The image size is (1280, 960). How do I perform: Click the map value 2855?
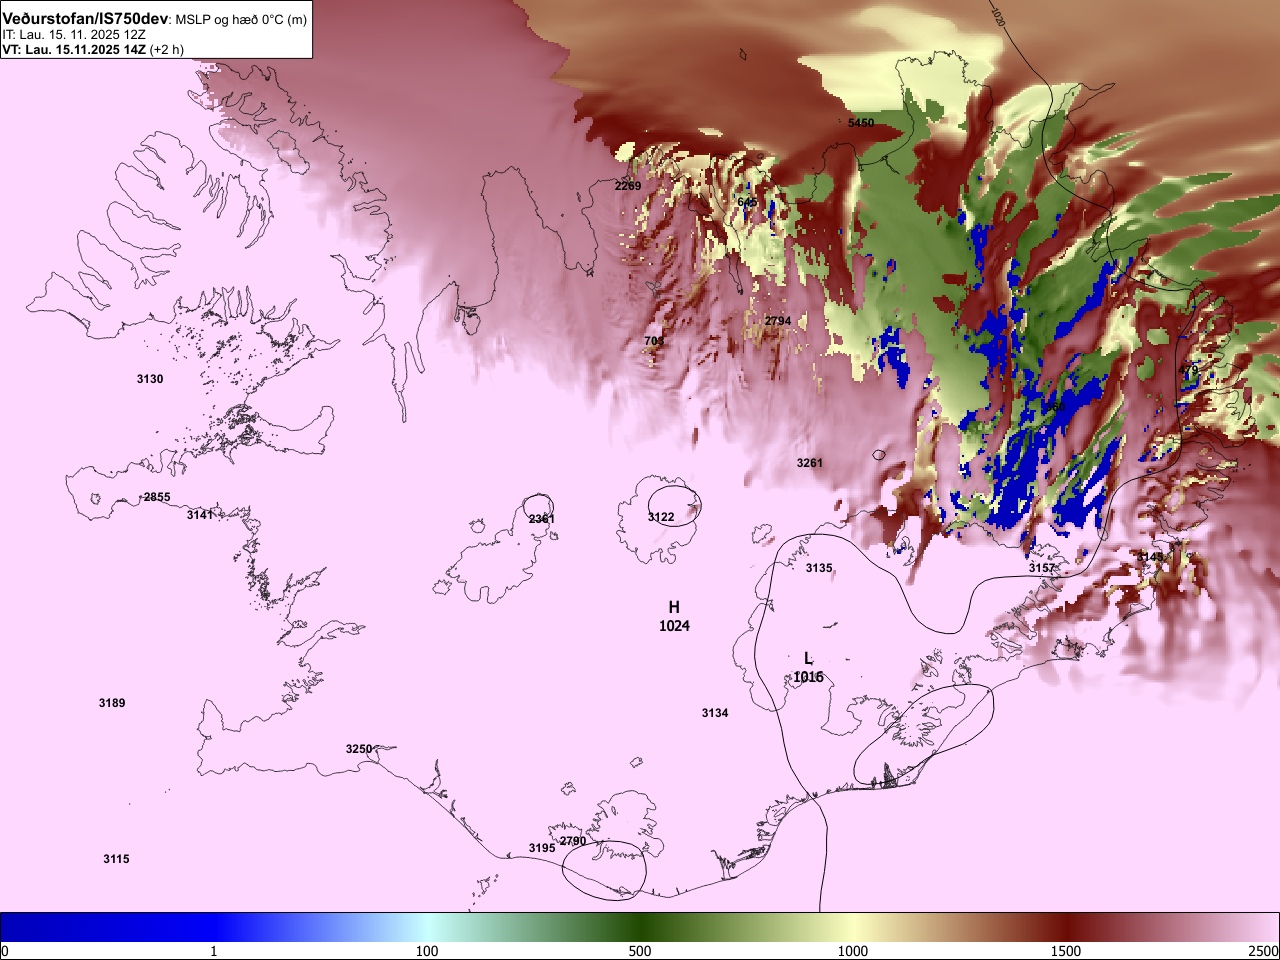(157, 497)
